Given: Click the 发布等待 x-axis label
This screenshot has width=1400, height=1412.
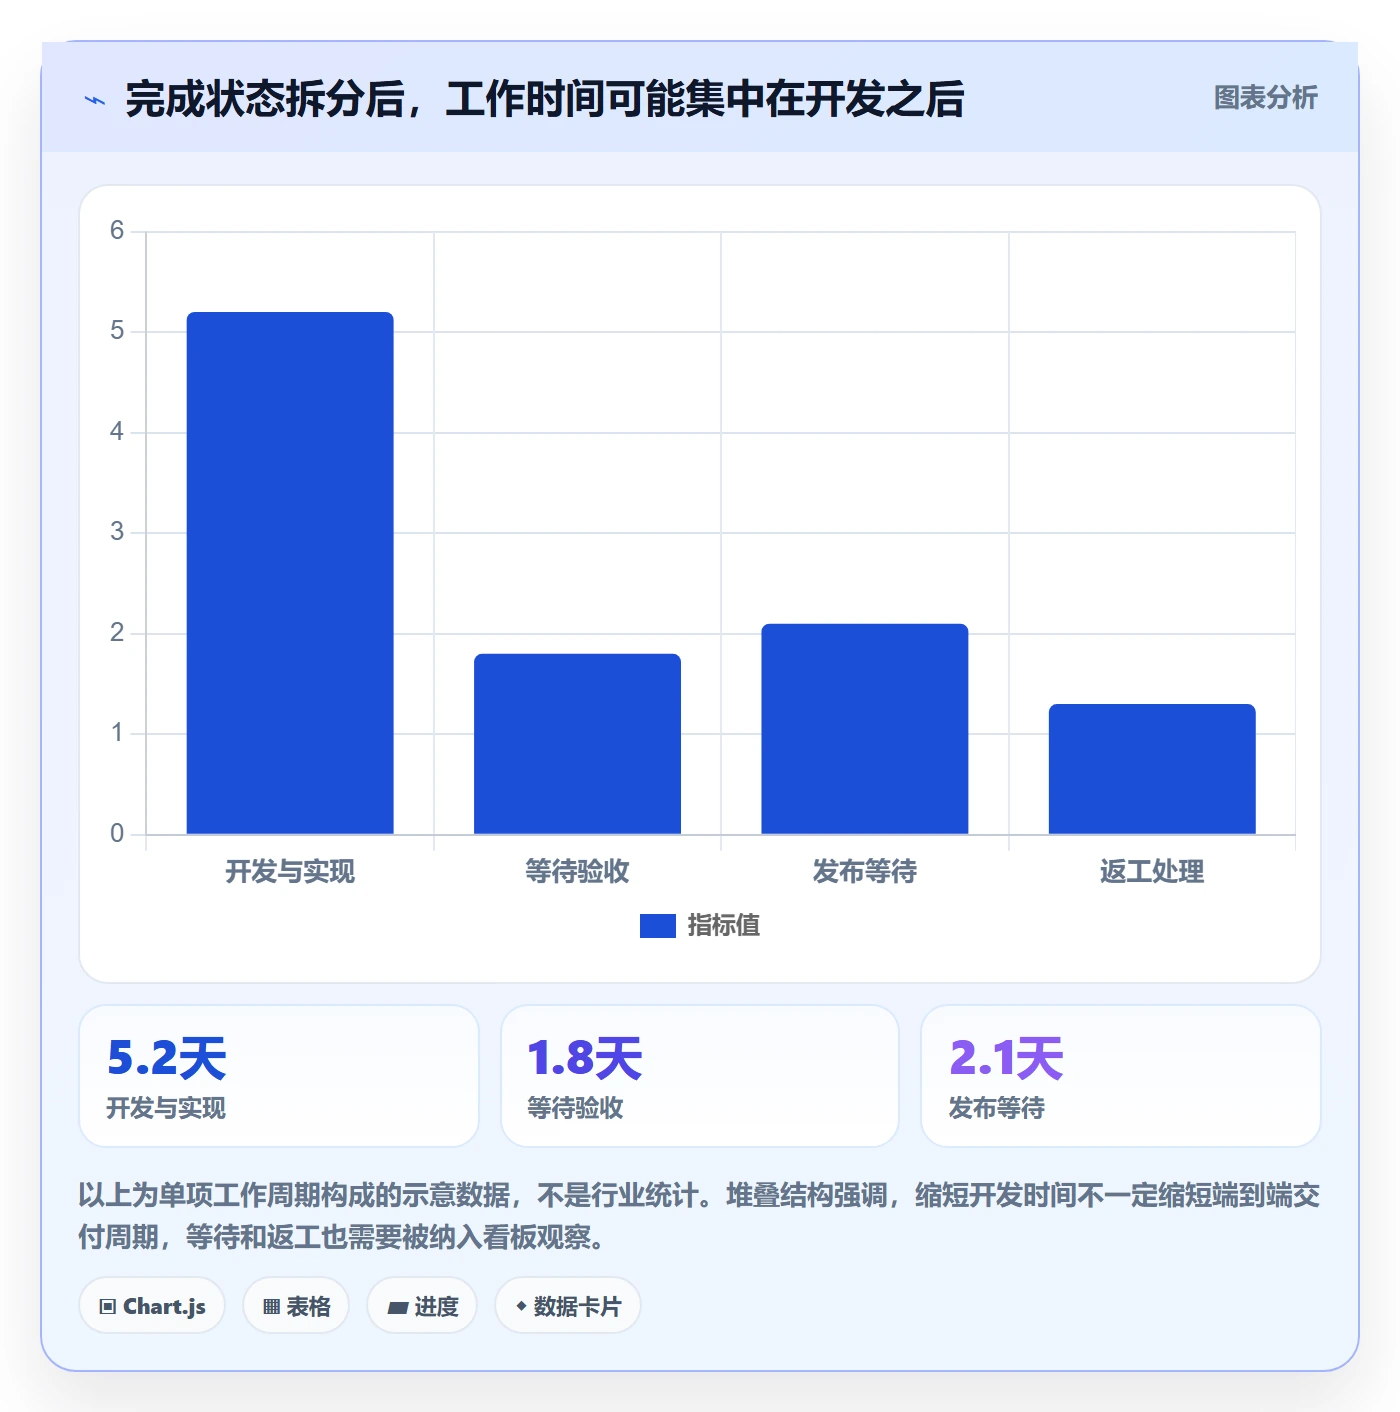Looking at the screenshot, I should (865, 872).
